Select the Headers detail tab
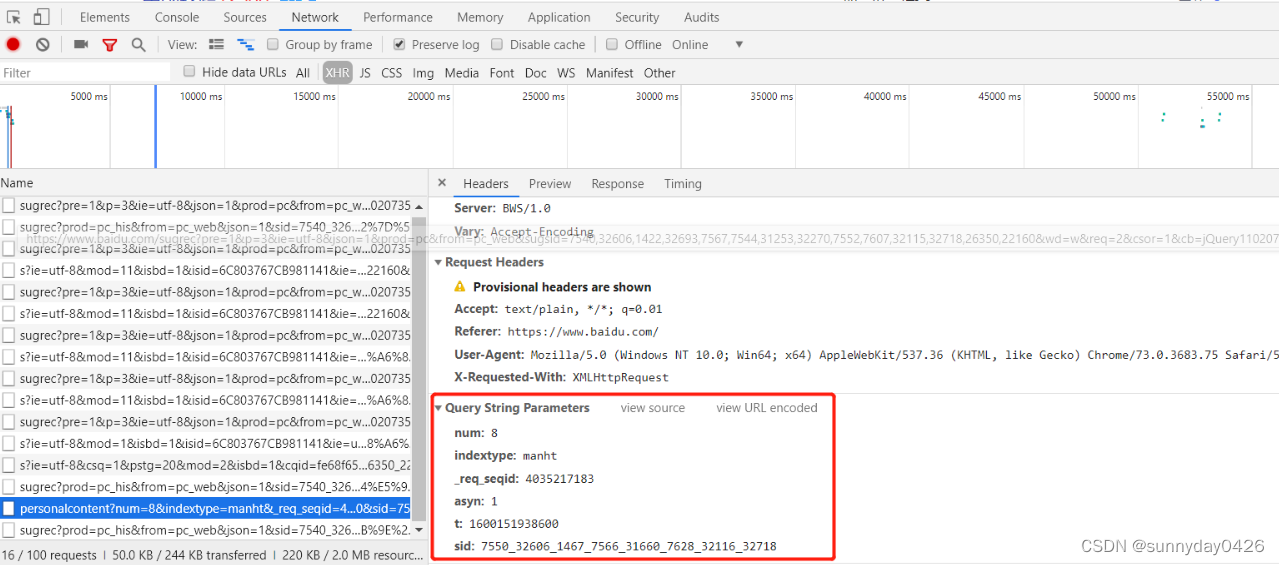The height and width of the screenshot is (565, 1279). coord(486,184)
